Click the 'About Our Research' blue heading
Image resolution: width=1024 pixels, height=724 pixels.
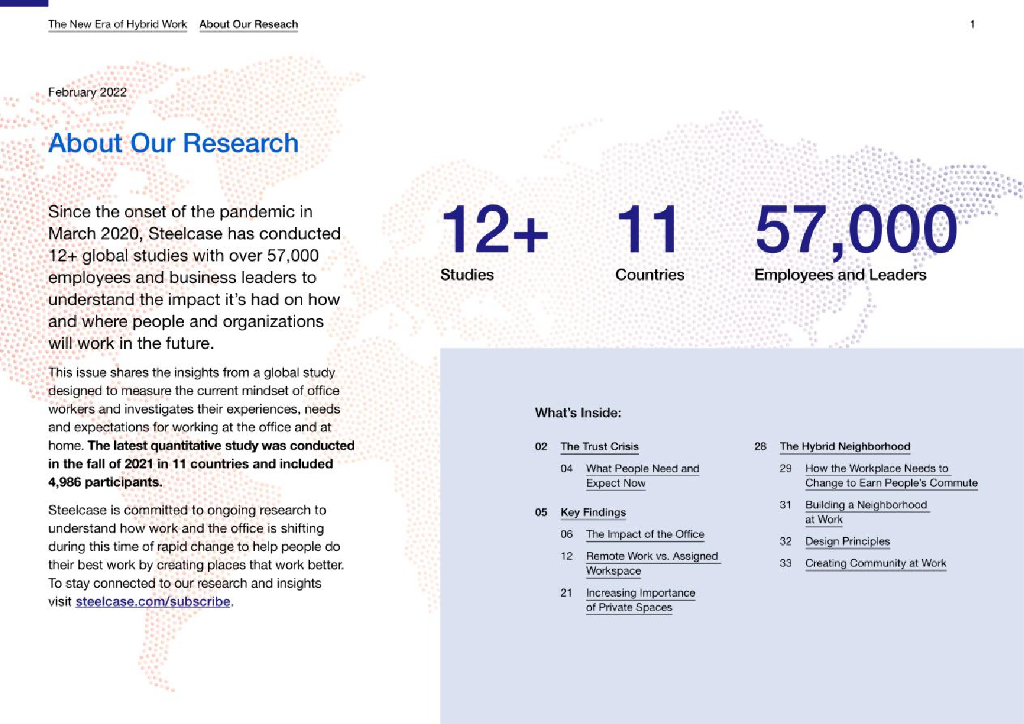pyautogui.click(x=173, y=143)
